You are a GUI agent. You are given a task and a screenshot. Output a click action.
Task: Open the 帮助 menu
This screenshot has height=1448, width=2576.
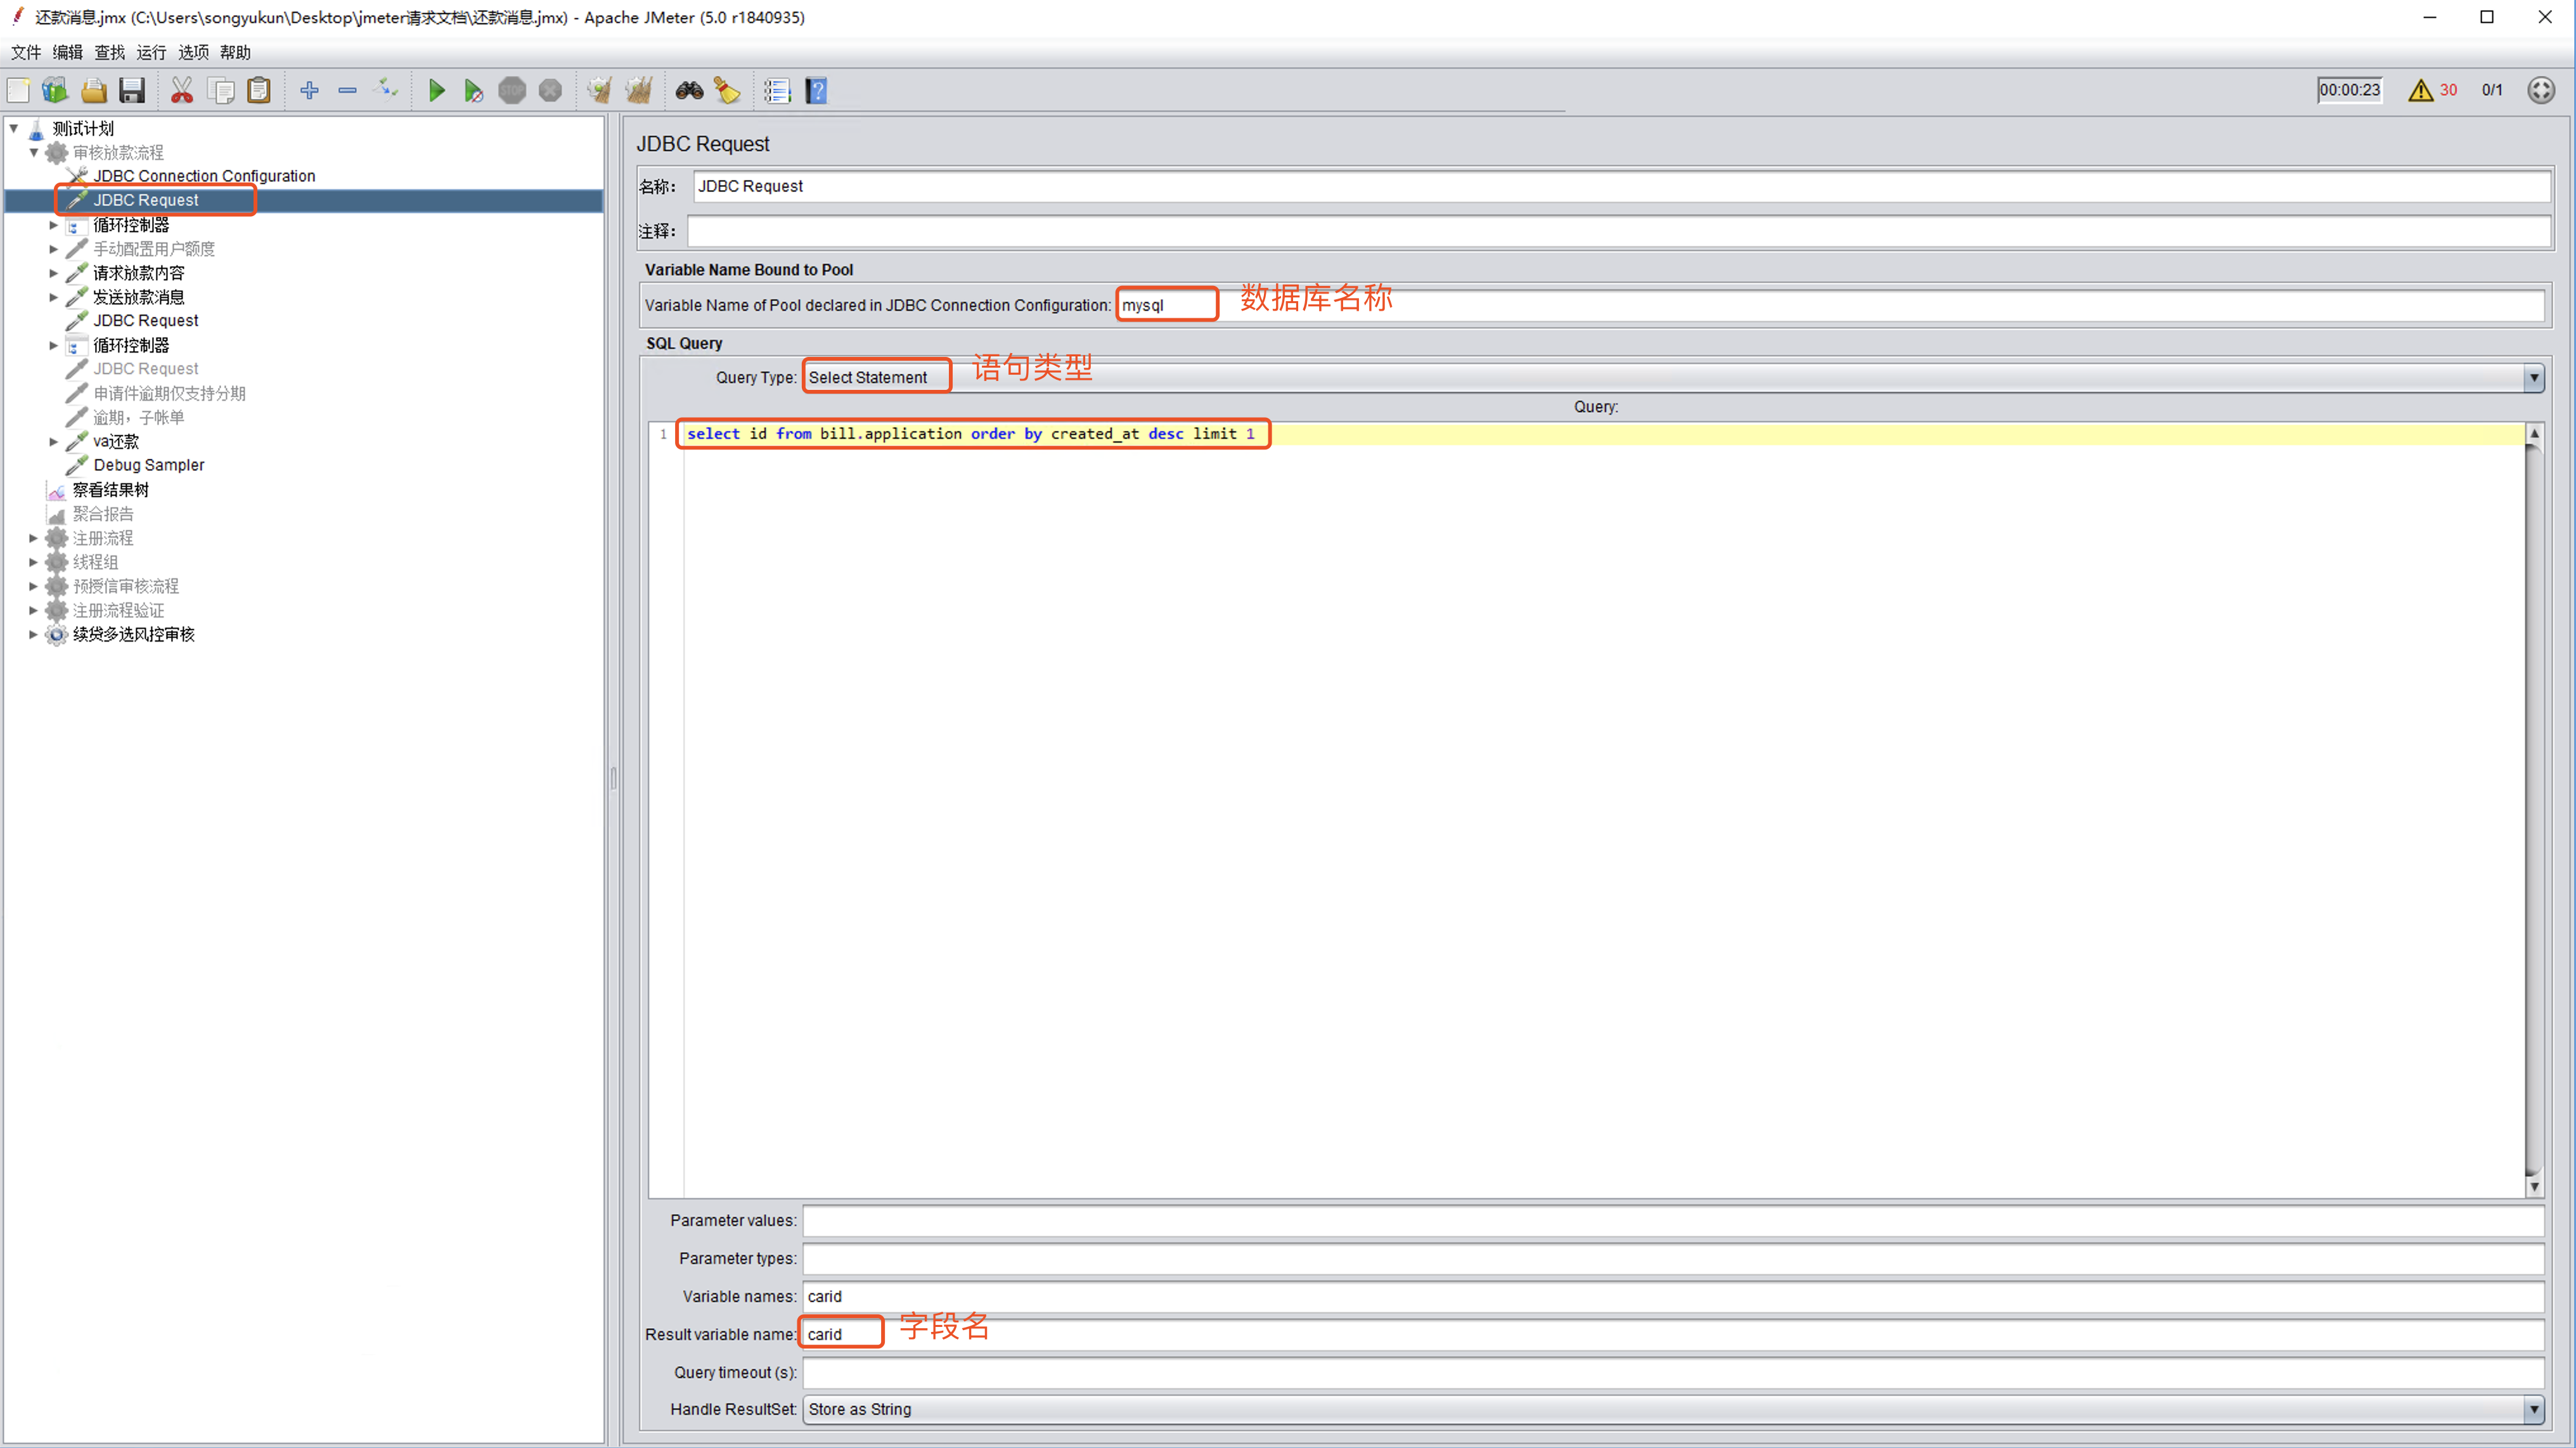click(235, 52)
